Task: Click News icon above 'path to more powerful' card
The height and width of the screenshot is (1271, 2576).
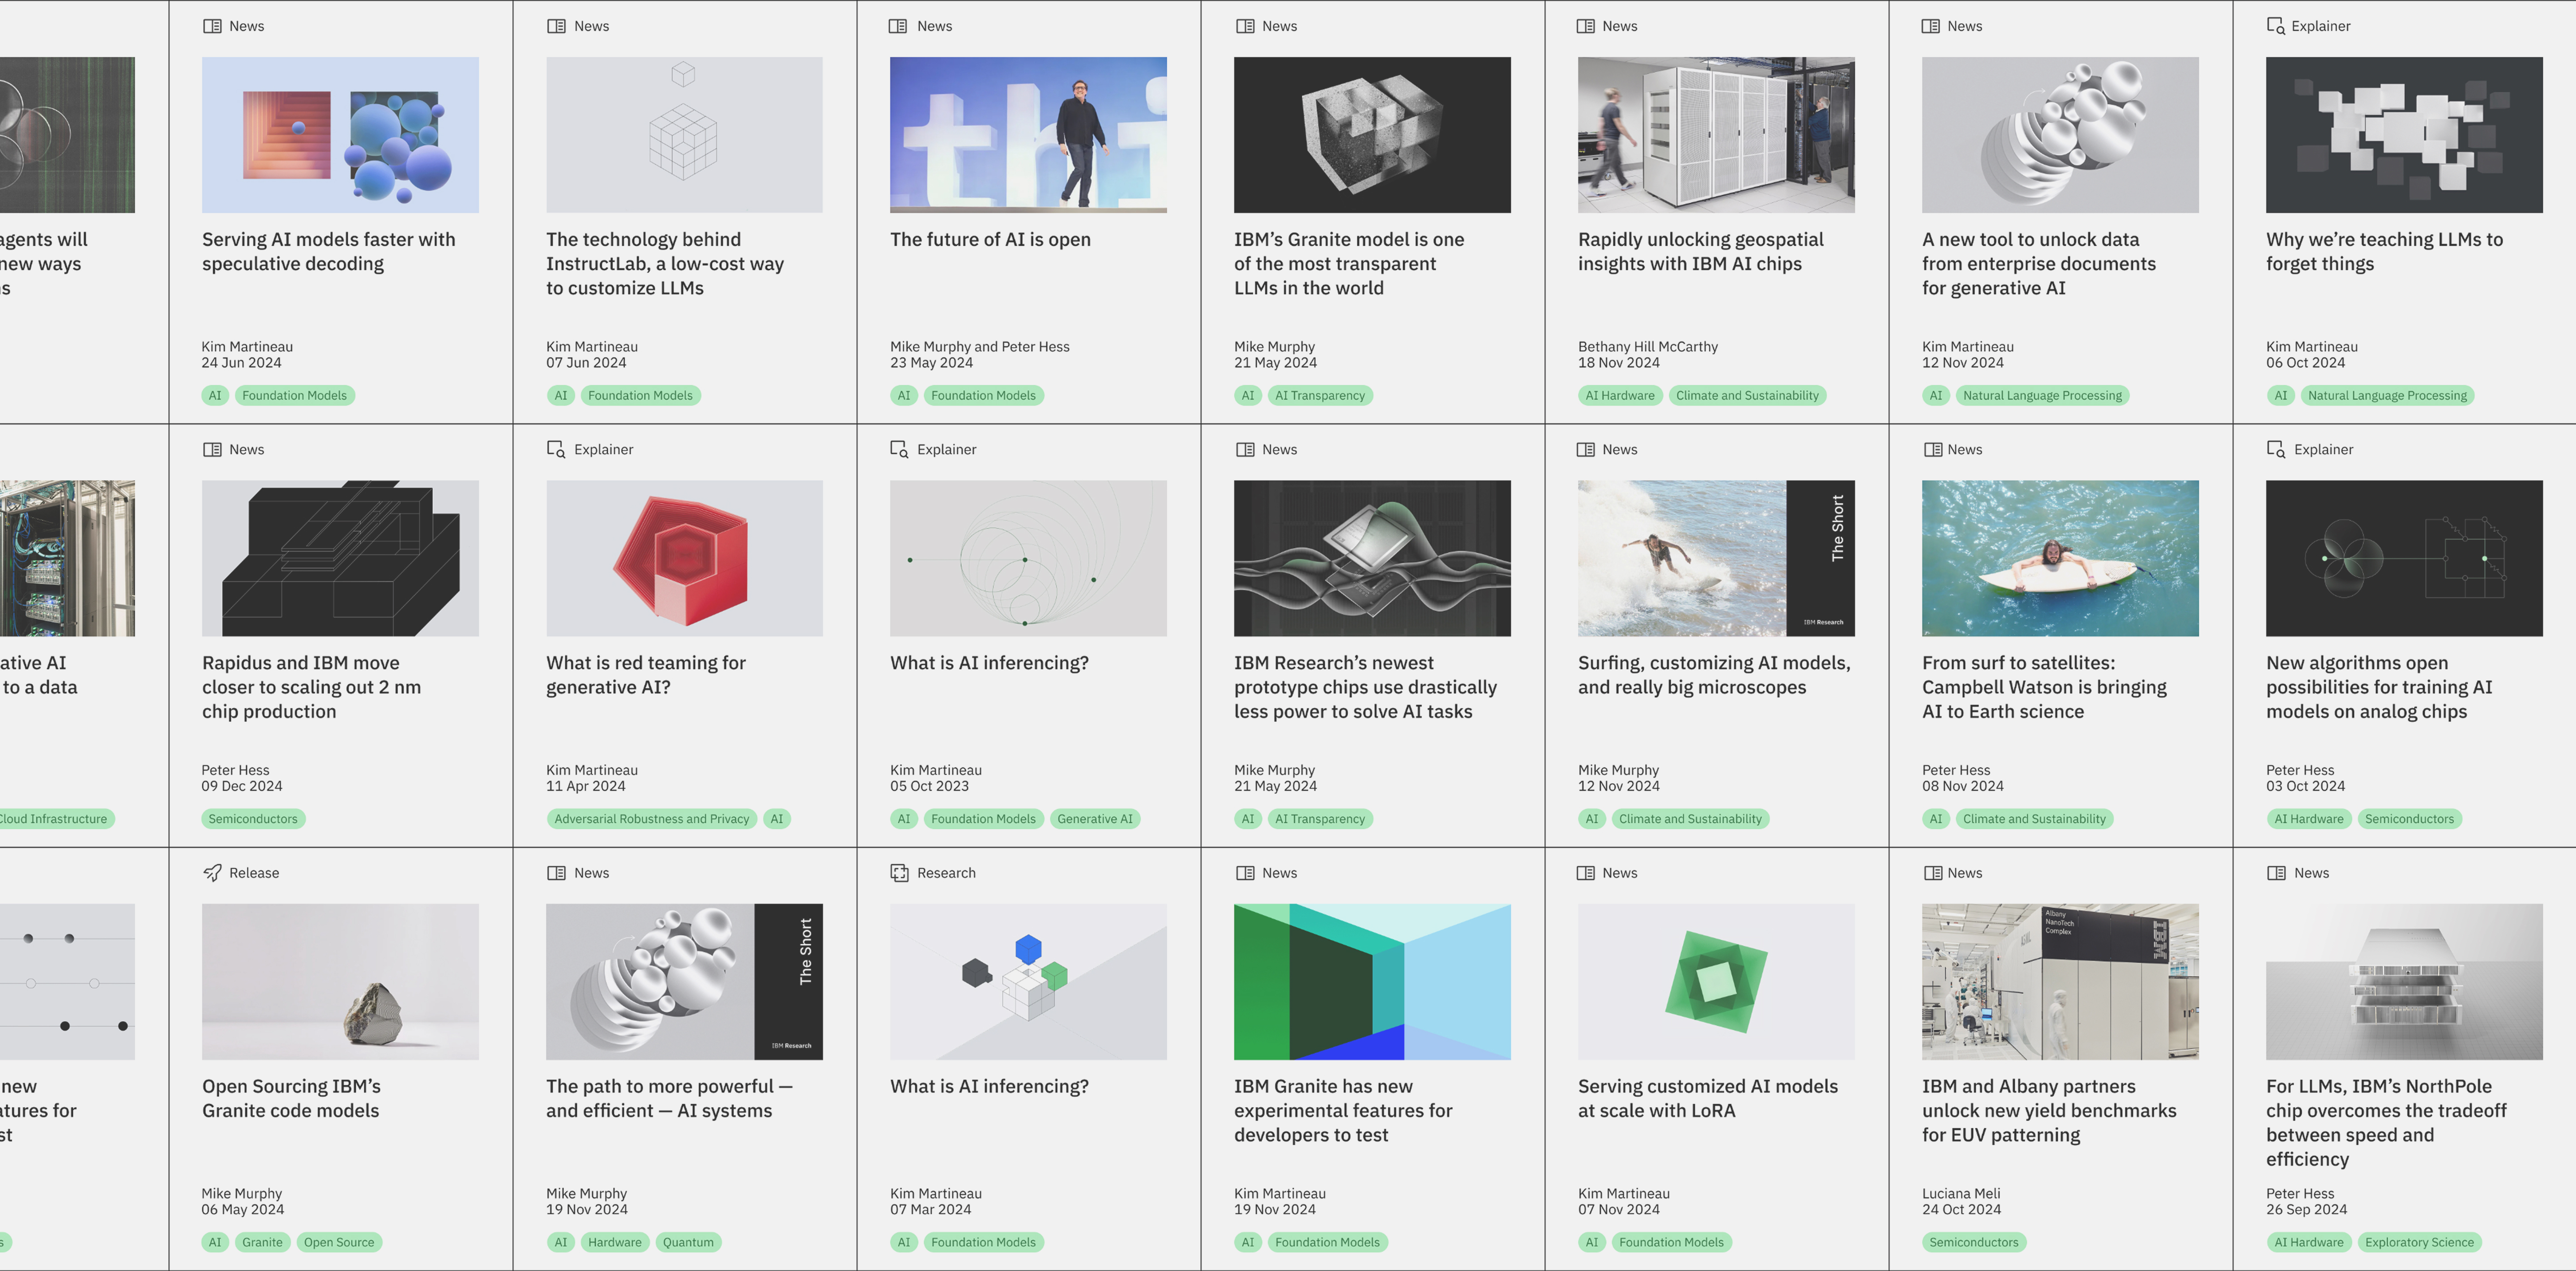Action: pos(556,873)
